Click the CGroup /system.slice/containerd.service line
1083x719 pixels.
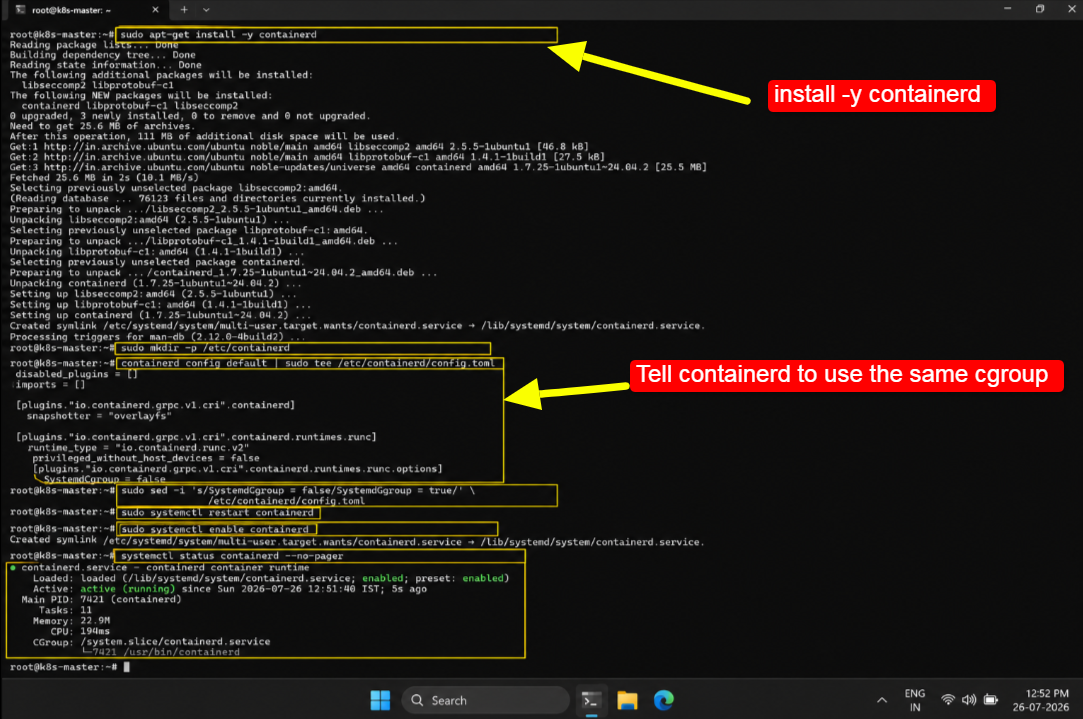click(x=151, y=642)
